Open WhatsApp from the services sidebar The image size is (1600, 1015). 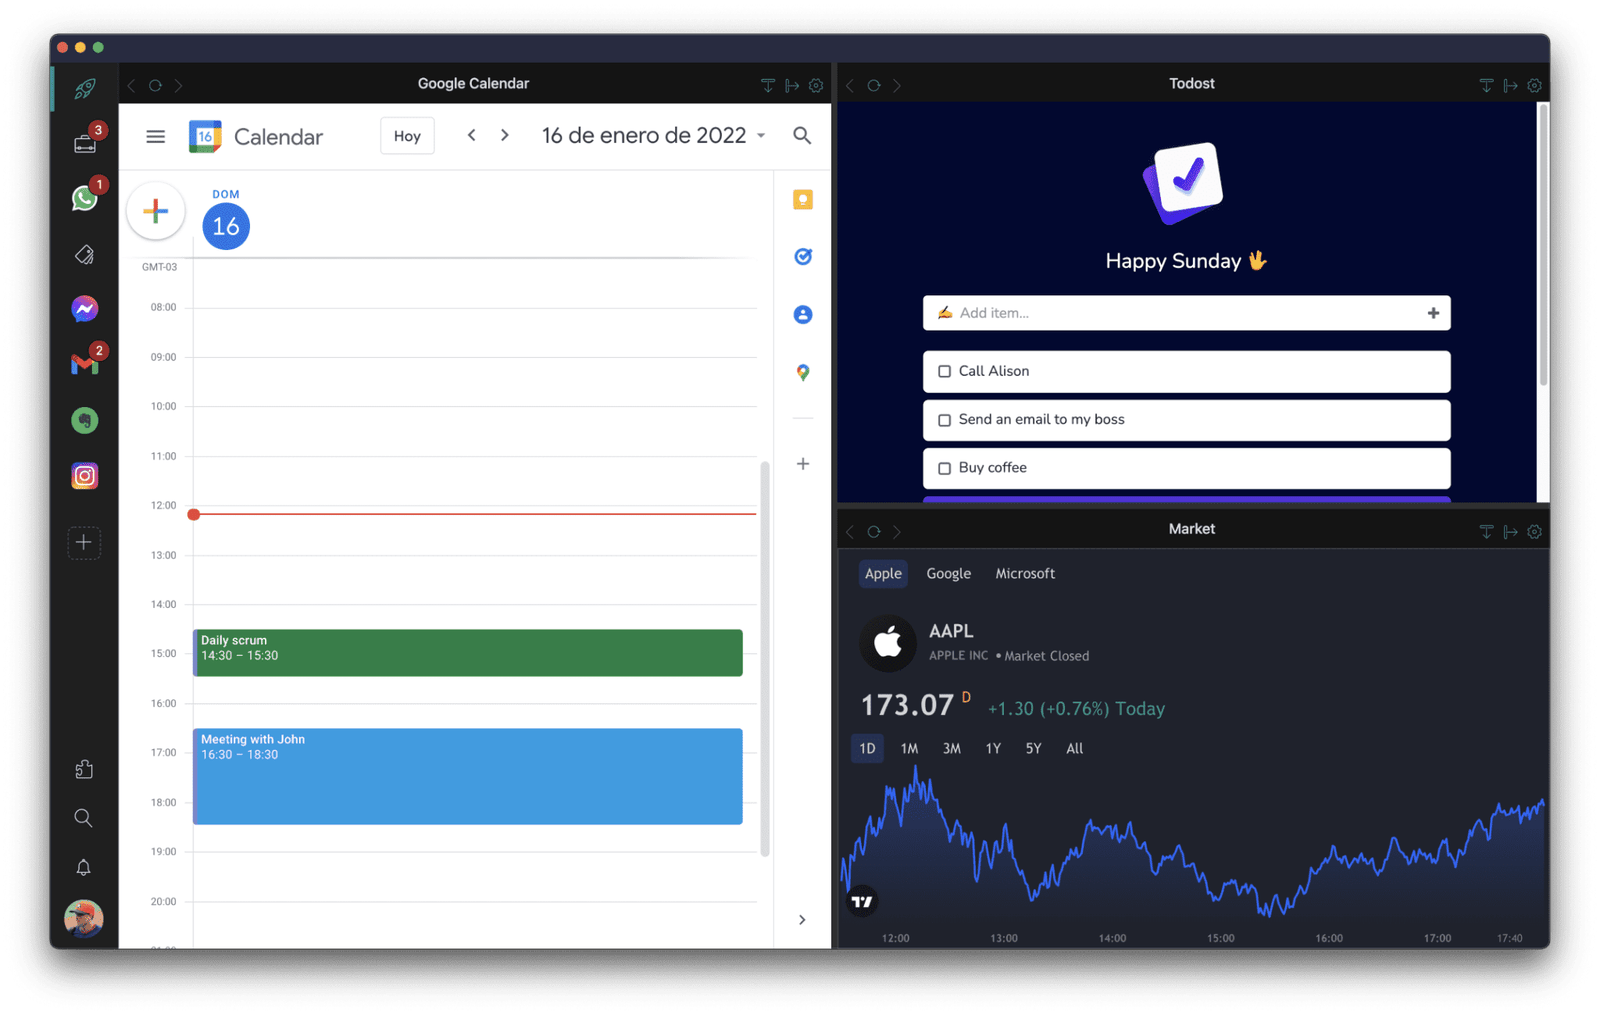click(84, 197)
